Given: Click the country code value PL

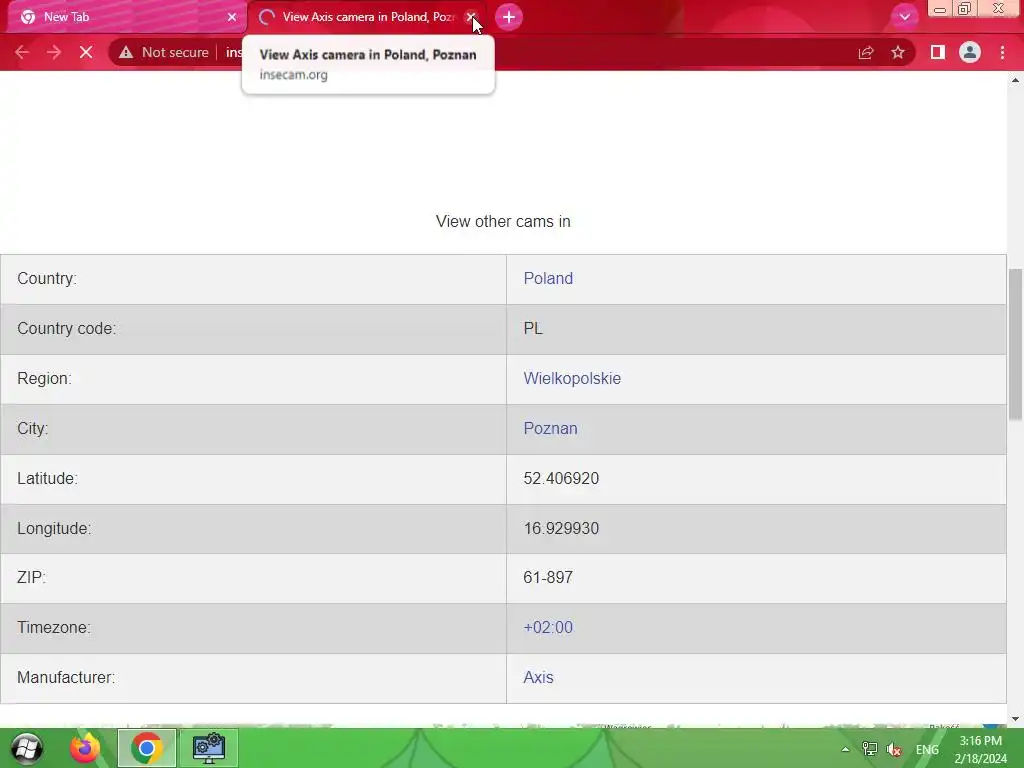Looking at the screenshot, I should pyautogui.click(x=533, y=328).
